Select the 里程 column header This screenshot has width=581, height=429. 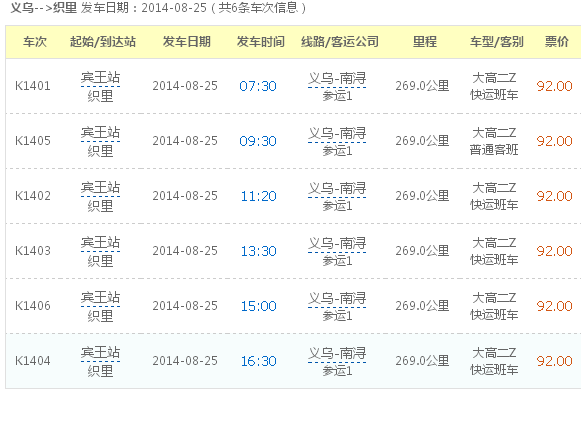[425, 41]
